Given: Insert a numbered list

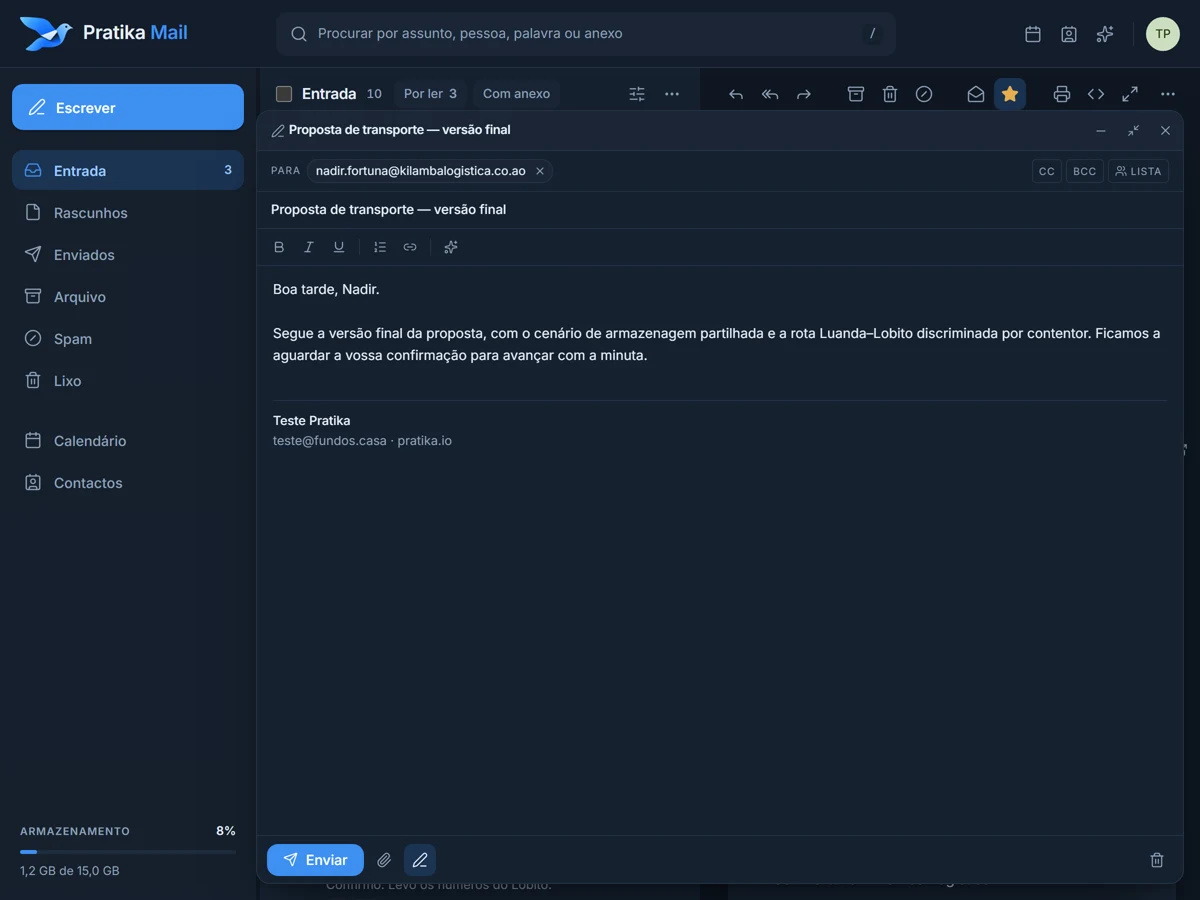Looking at the screenshot, I should [380, 247].
